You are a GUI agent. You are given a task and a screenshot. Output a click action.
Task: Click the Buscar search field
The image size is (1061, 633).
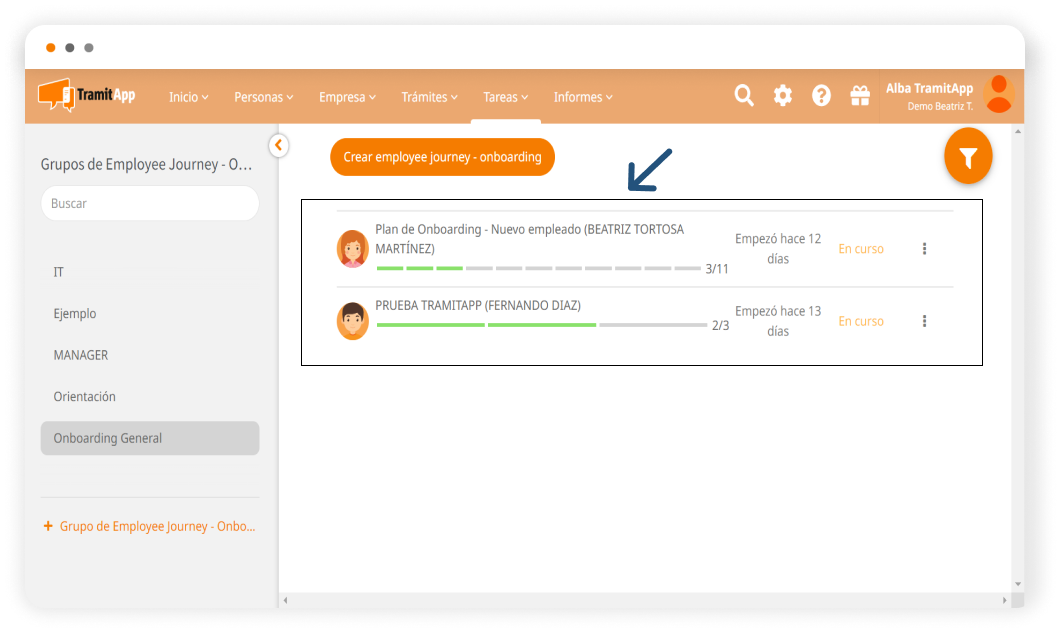coord(150,203)
